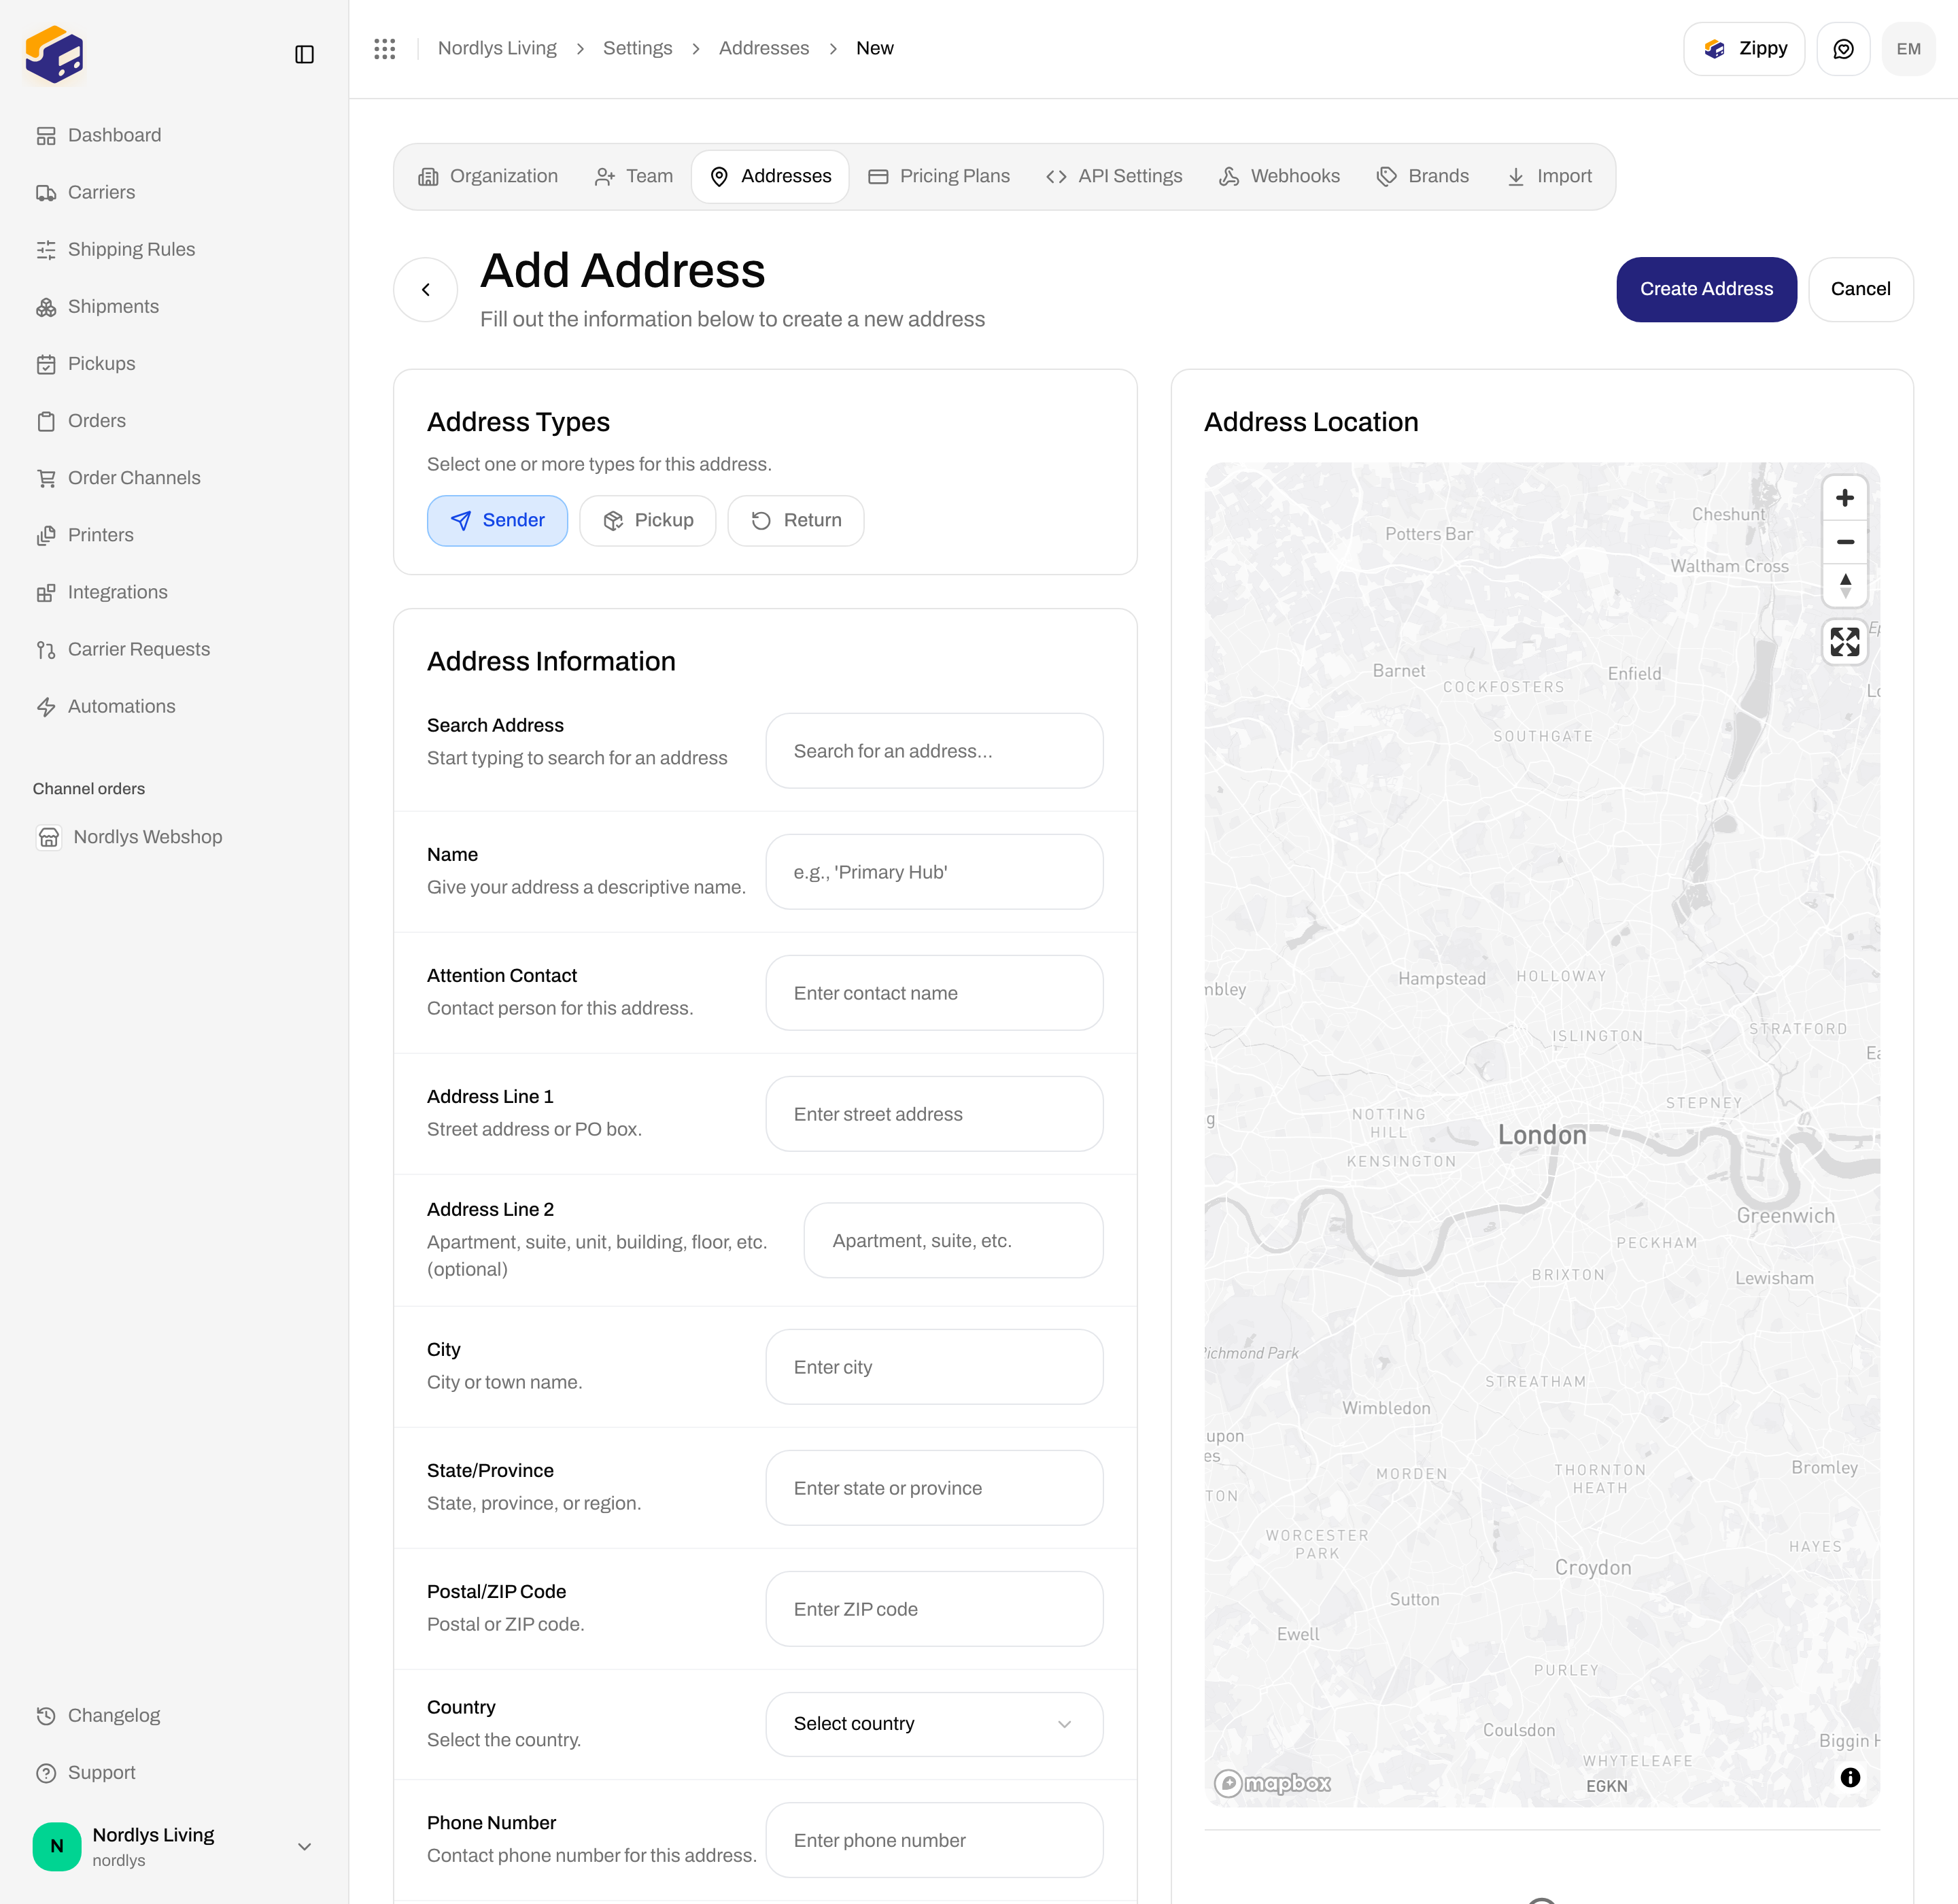Click the Cancel button
This screenshot has width=1958, height=1904.
click(x=1860, y=289)
